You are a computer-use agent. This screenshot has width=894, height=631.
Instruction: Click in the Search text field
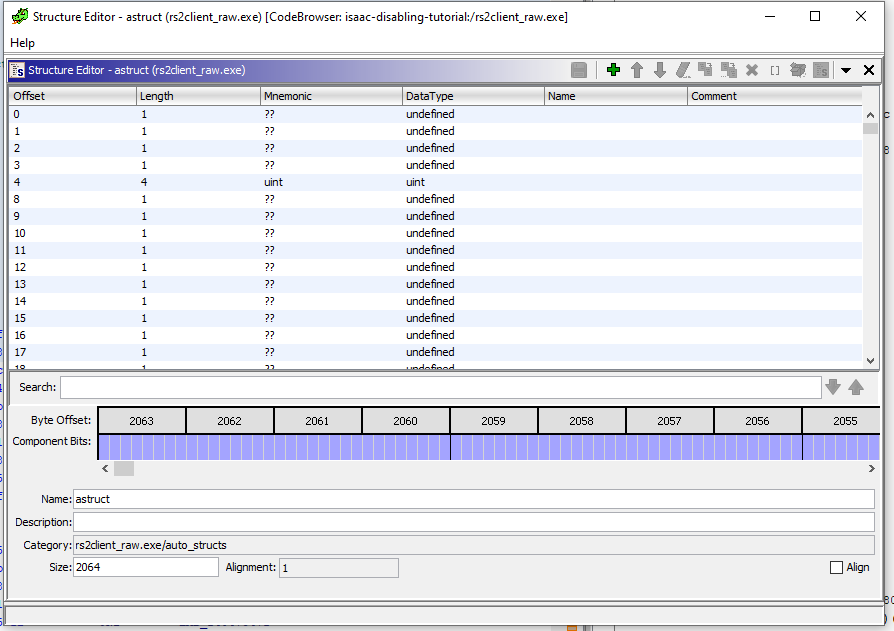pos(441,388)
